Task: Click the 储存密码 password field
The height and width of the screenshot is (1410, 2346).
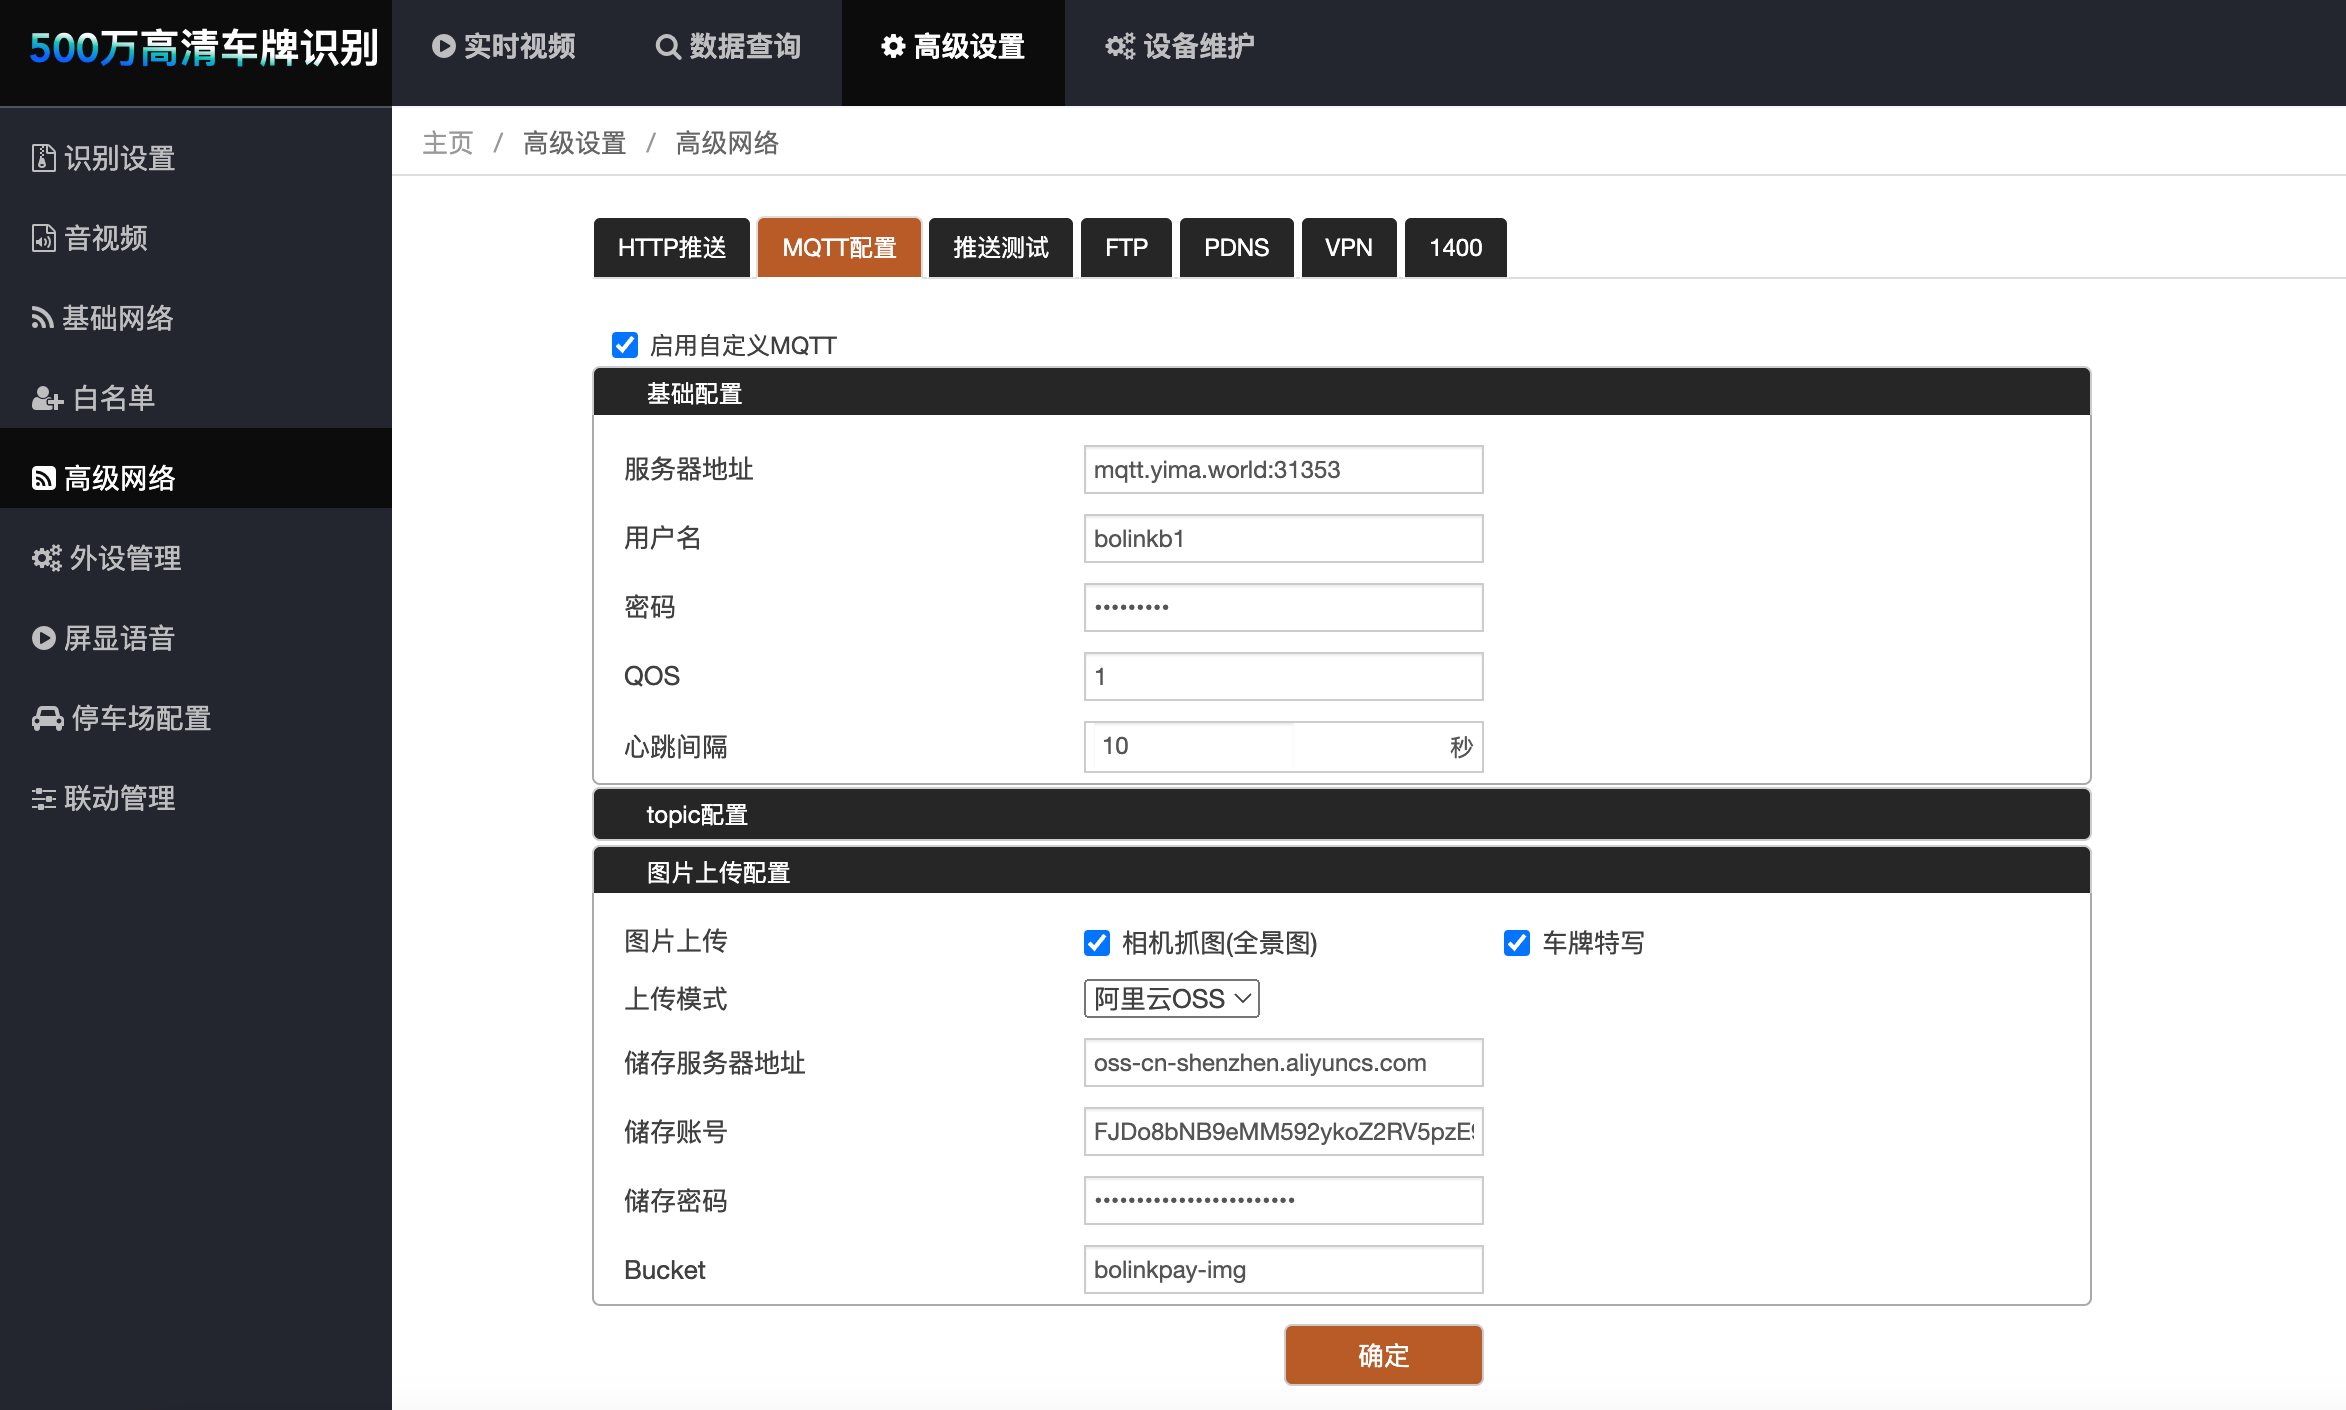Action: (x=1283, y=1200)
